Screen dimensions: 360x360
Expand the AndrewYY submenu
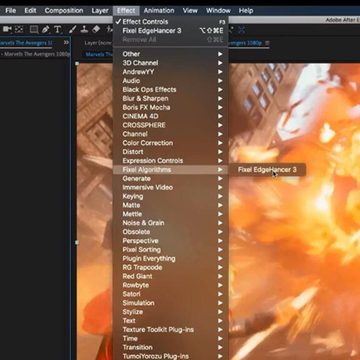coord(170,72)
